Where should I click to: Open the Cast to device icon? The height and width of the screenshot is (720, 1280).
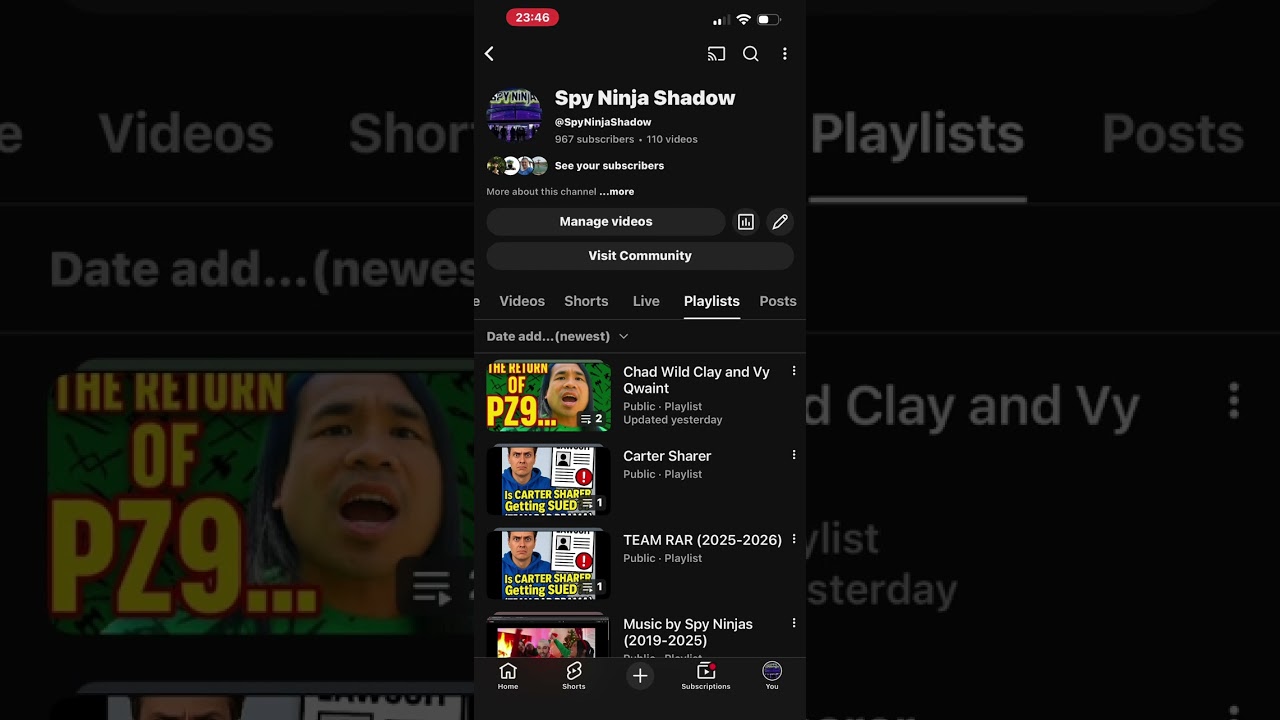tap(716, 54)
